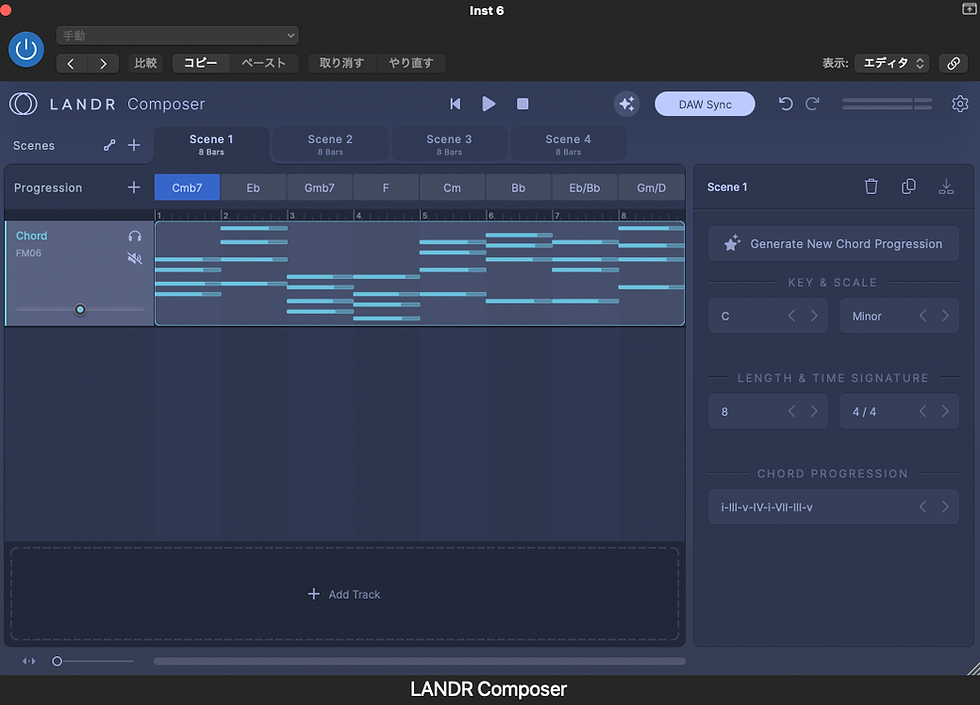Toggle the DAW Sync button
This screenshot has height=705, width=980.
[x=704, y=104]
